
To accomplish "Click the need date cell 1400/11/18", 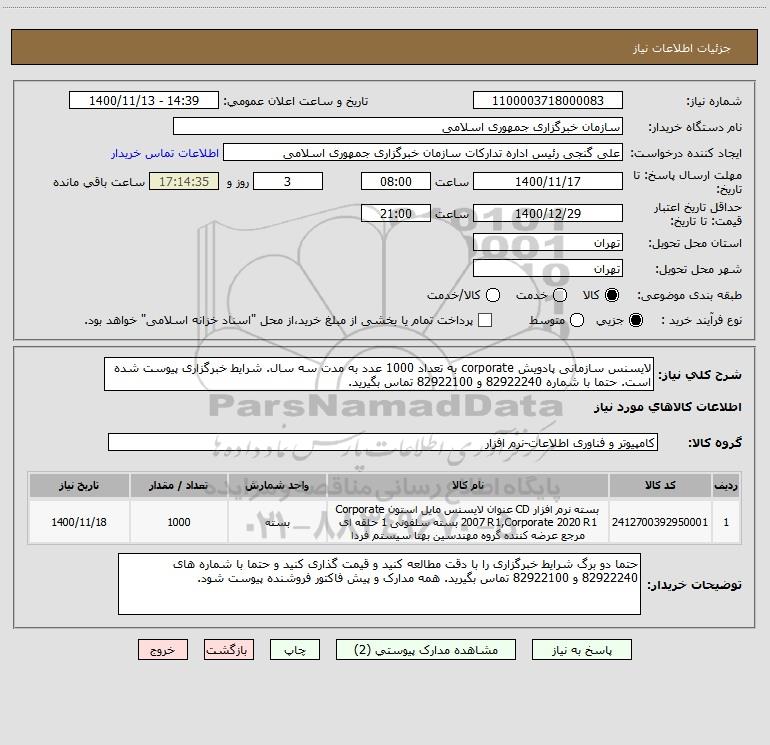I will (79, 522).
